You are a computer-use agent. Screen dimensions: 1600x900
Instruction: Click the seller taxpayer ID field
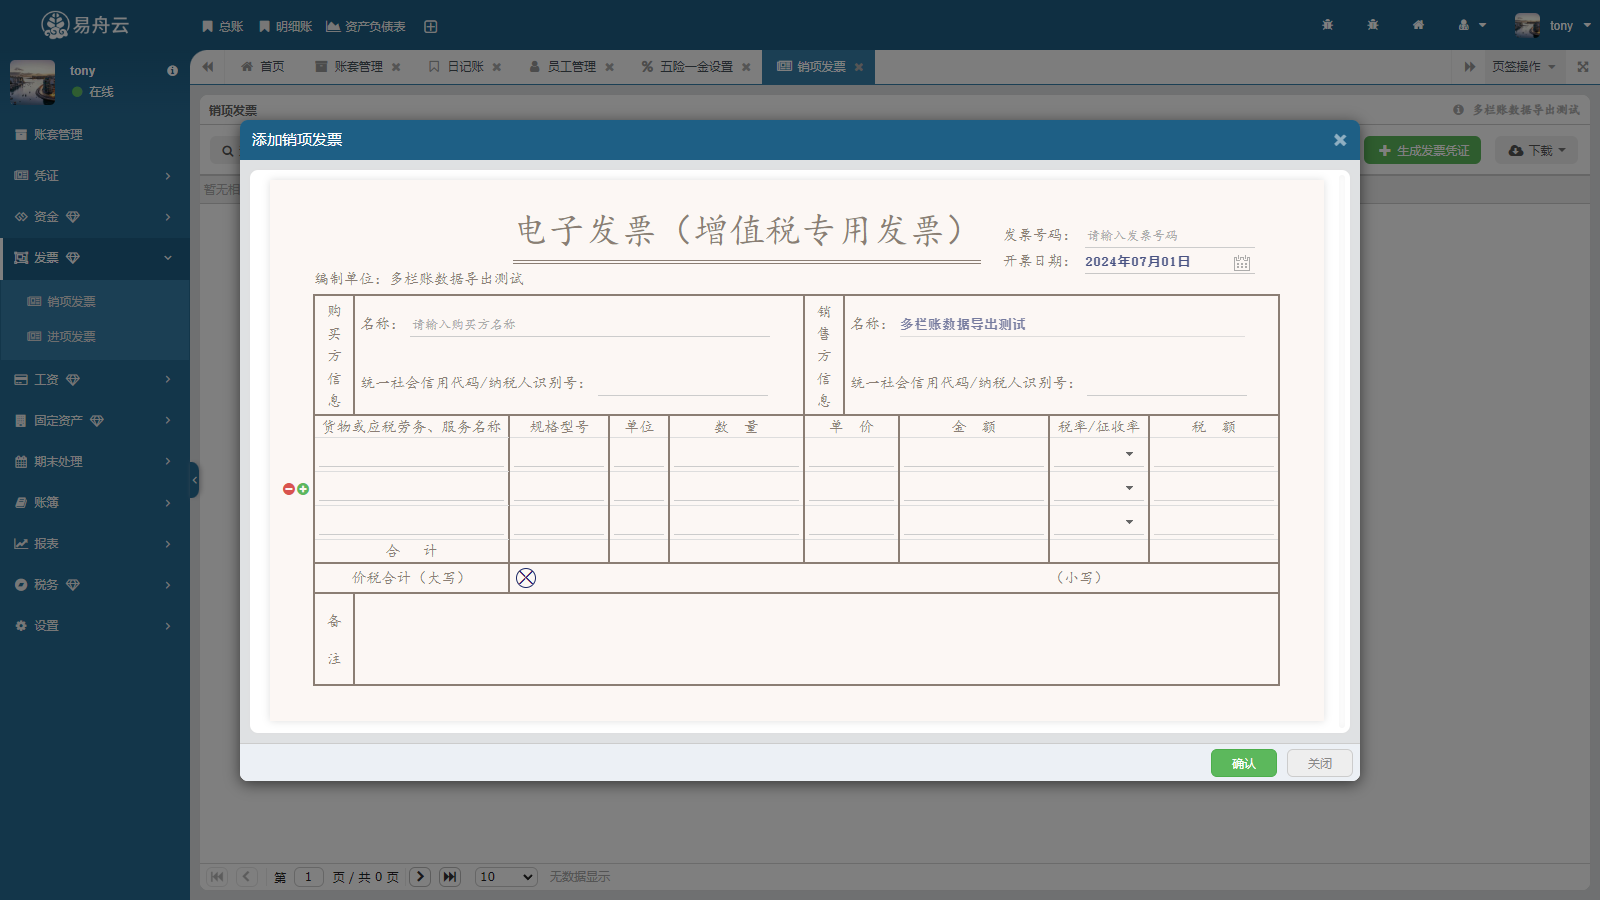(1166, 383)
